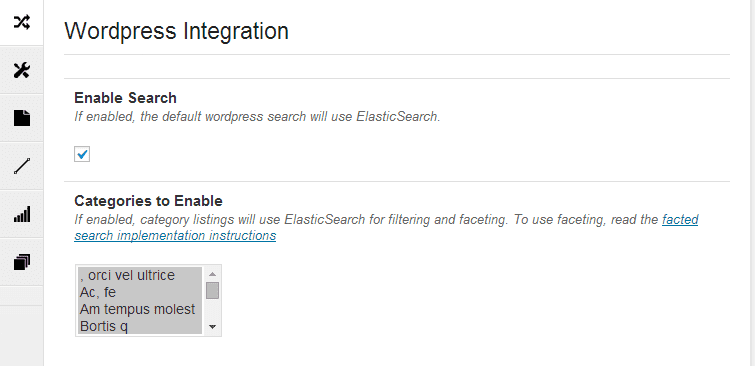
Task: Click the 'Wordpress Integration' page heading
Action: pos(177,31)
